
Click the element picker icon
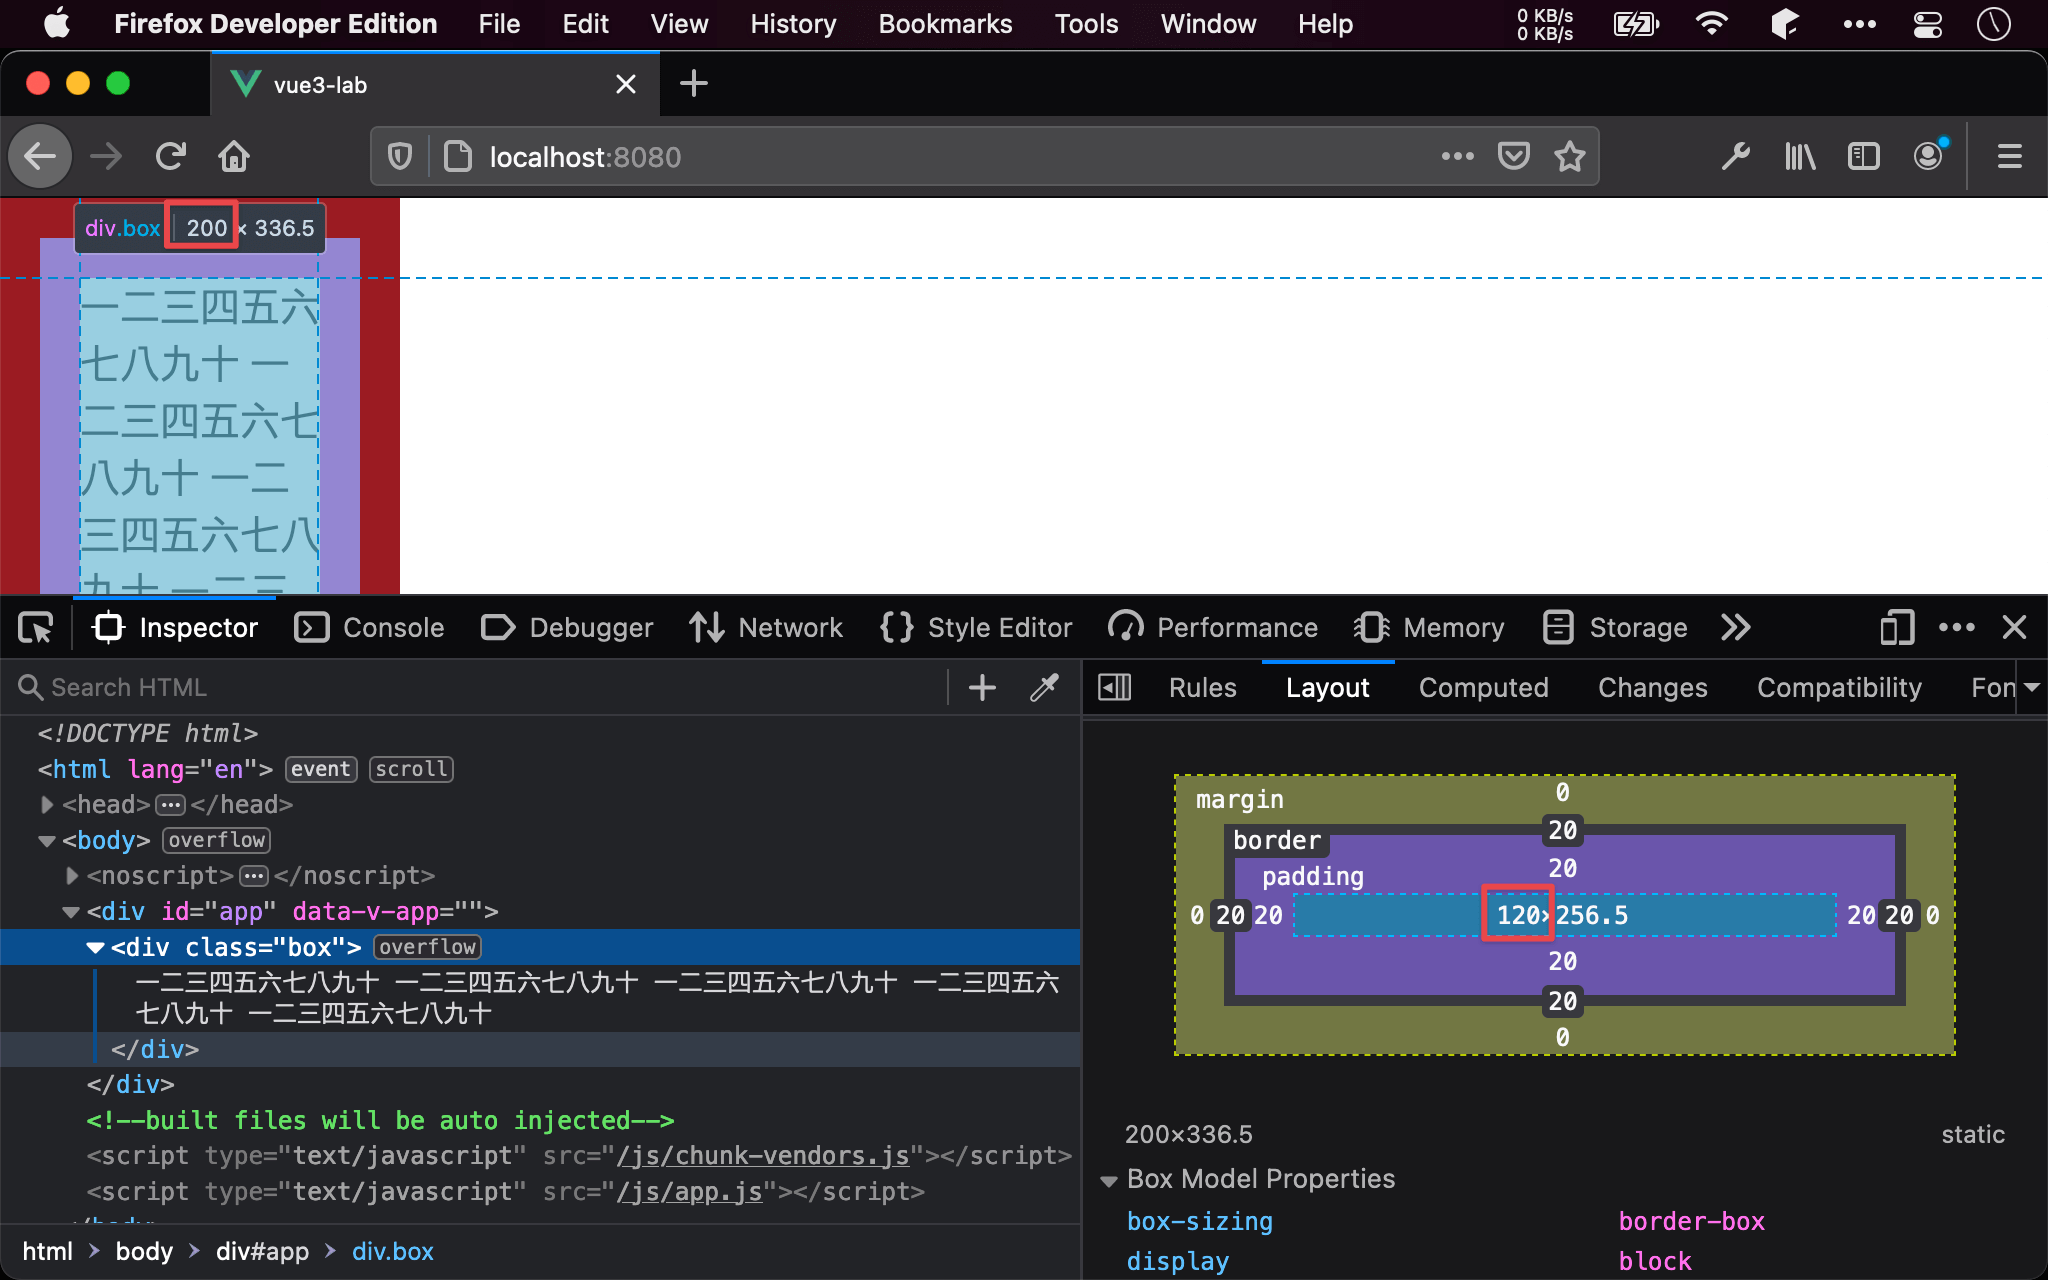coord(34,627)
